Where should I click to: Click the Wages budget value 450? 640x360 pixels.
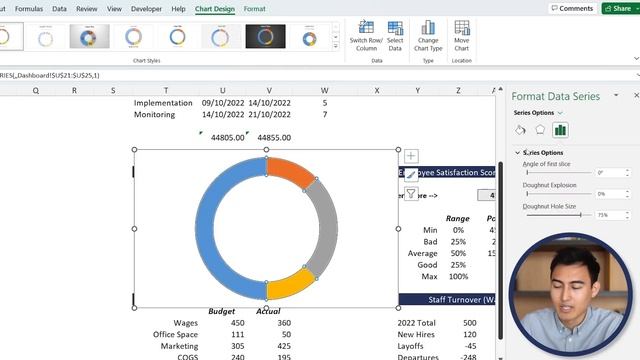tap(237, 323)
